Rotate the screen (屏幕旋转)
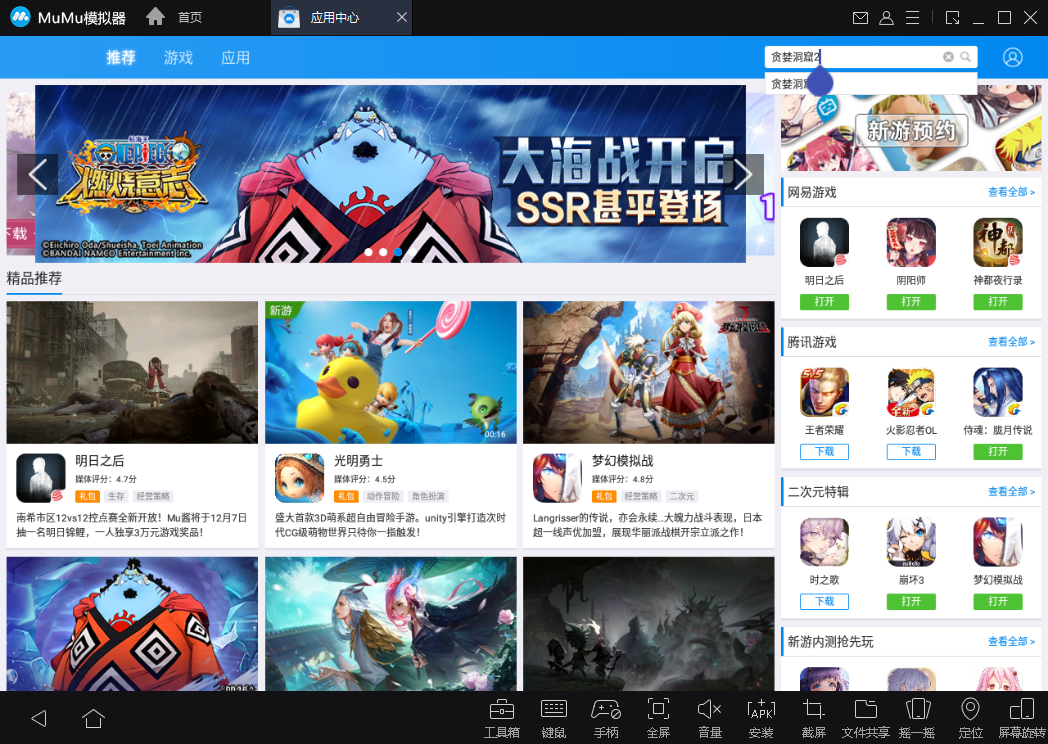Viewport: 1048px width, 744px height. [x=1022, y=718]
